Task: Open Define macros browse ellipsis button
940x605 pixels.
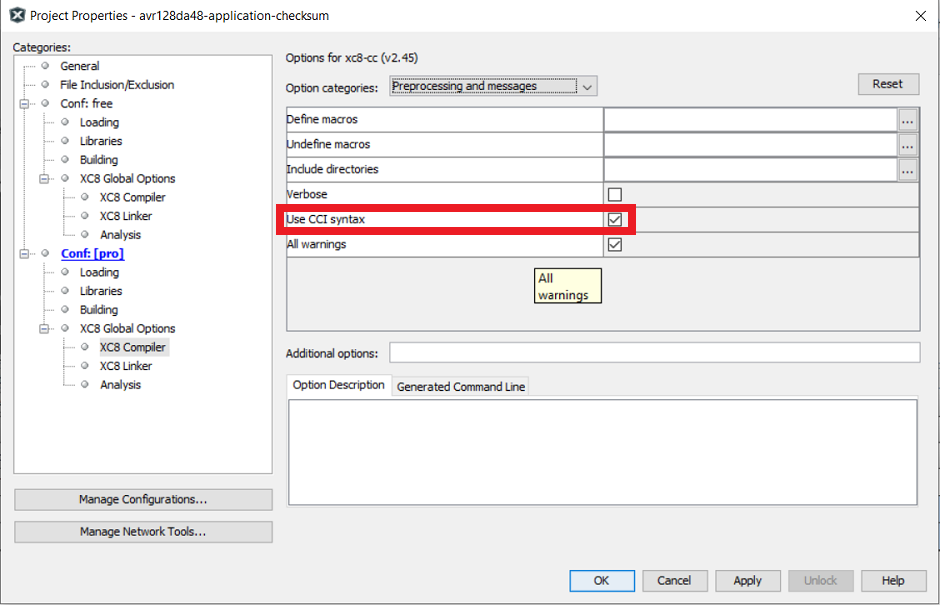Action: [x=908, y=120]
